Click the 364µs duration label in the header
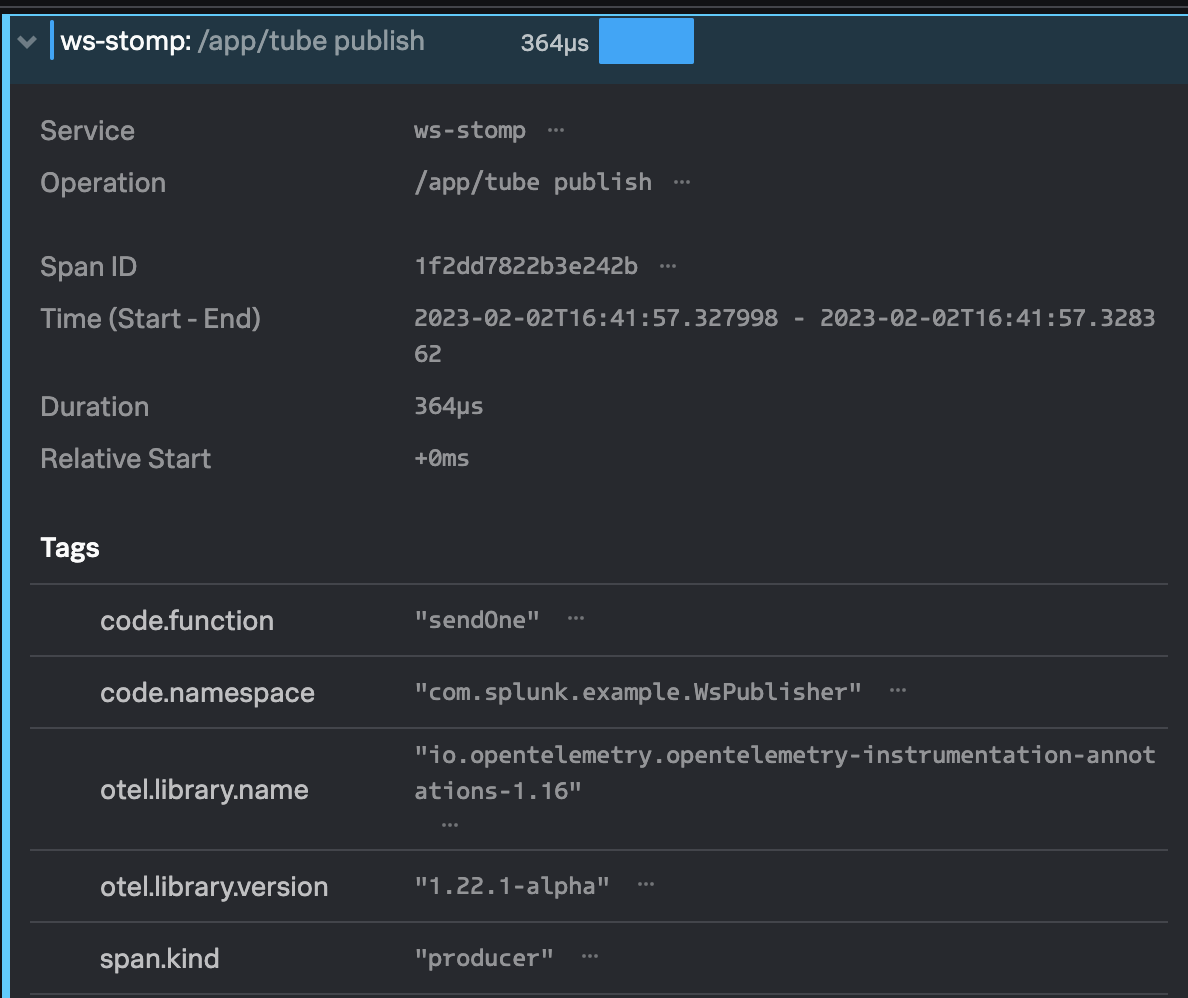 tap(554, 41)
